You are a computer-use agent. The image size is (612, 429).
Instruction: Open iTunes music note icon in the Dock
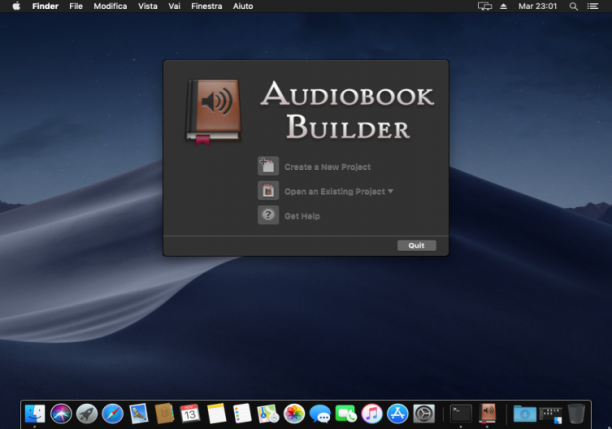click(x=372, y=413)
